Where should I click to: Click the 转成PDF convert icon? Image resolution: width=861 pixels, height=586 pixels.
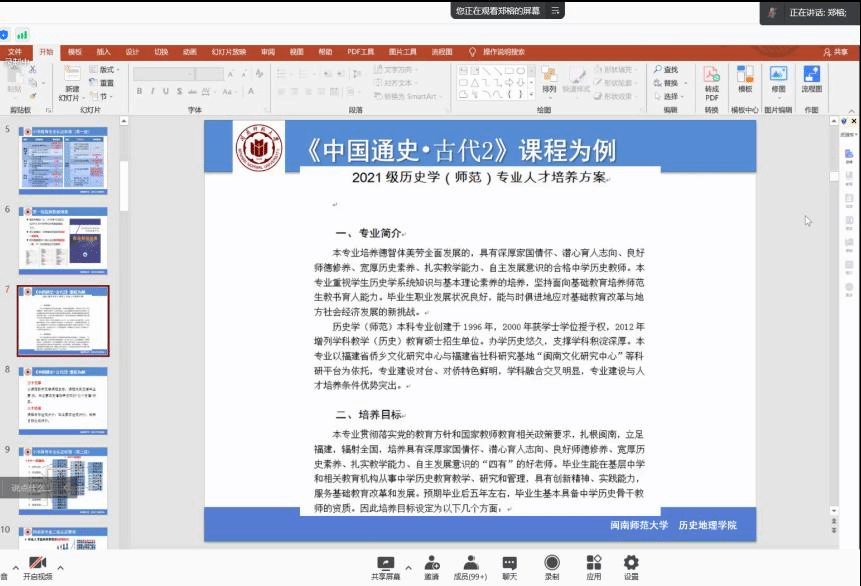pos(711,79)
